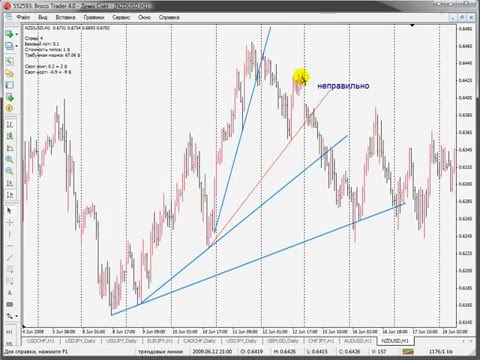Open the Графики menu
The image size is (480, 360).
[94, 17]
